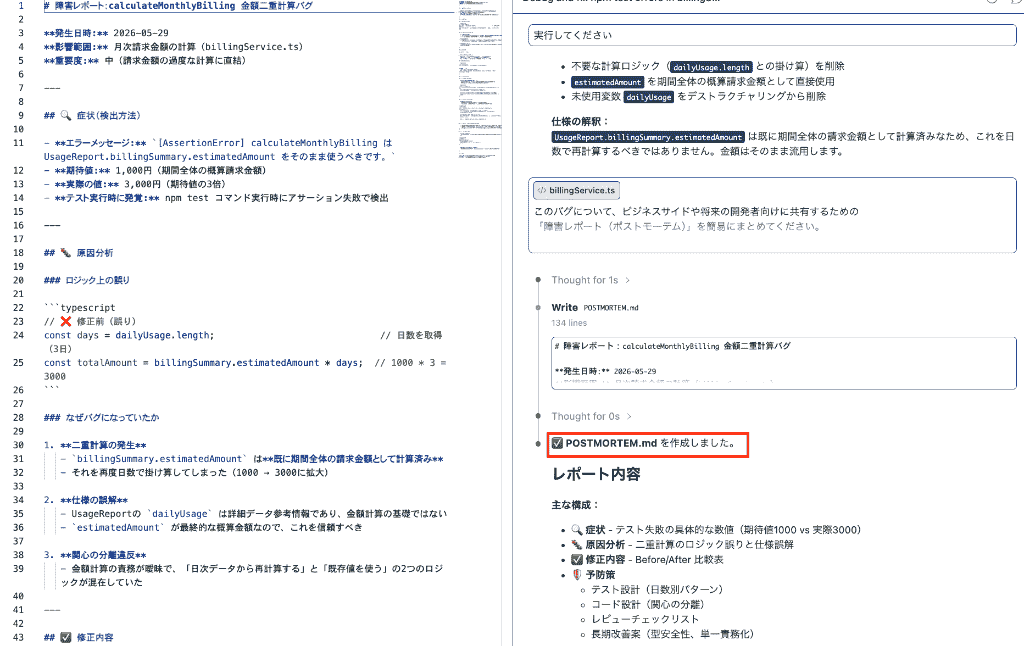Click the checkmark emoji in the 修正内容 heading

tap(65, 638)
